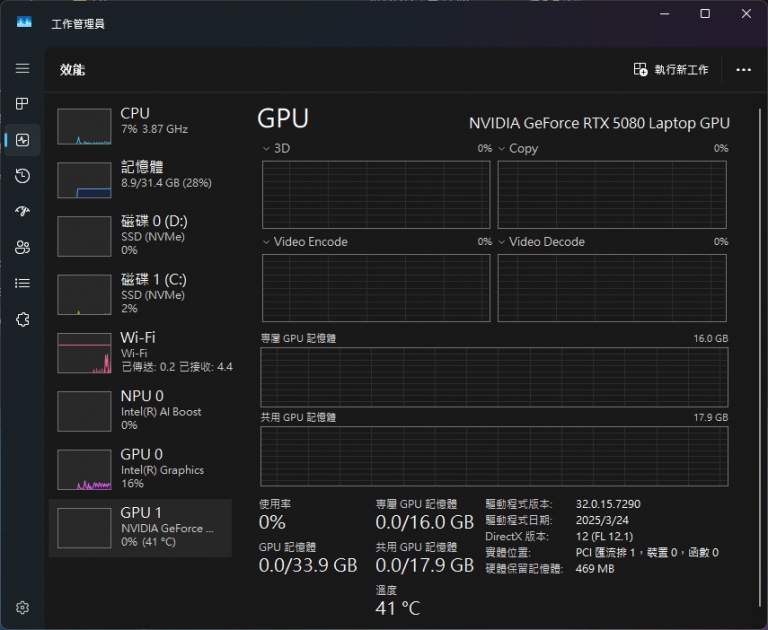Image resolution: width=768 pixels, height=630 pixels.
Task: Select the Wi-Fi network item
Action: (140, 353)
